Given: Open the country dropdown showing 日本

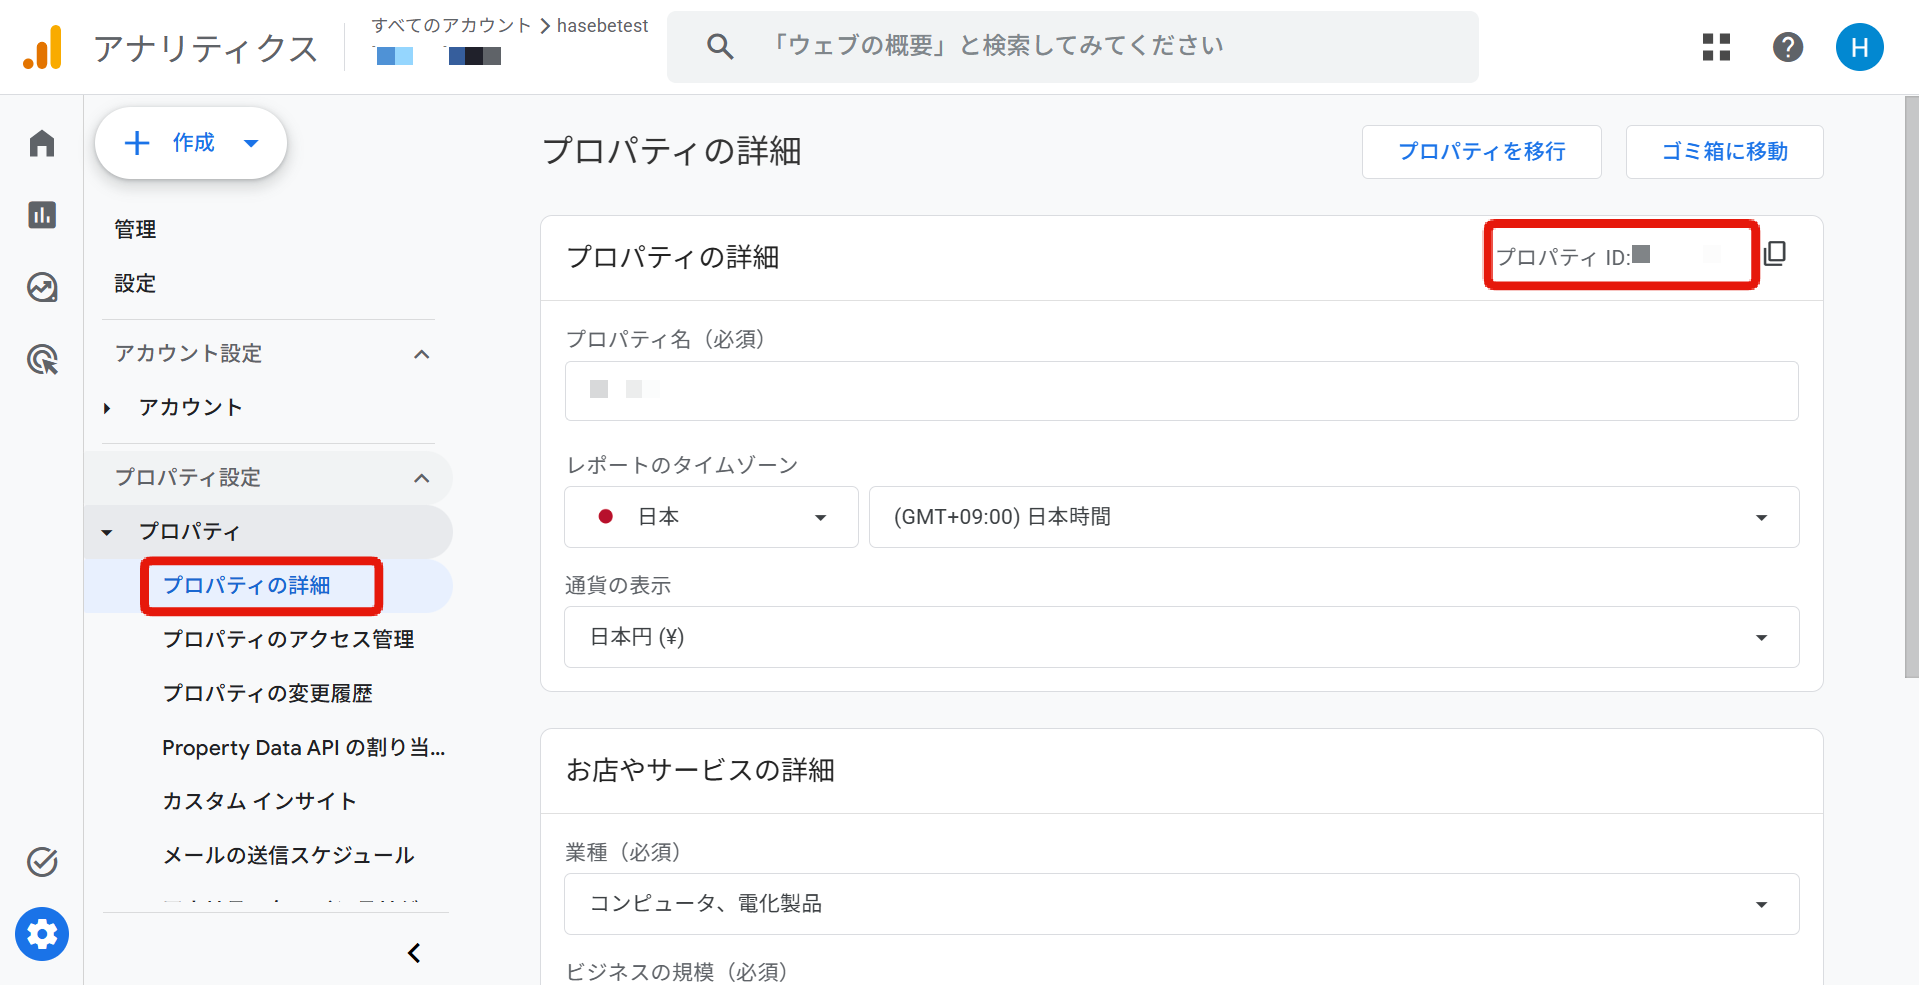Looking at the screenshot, I should tap(711, 517).
